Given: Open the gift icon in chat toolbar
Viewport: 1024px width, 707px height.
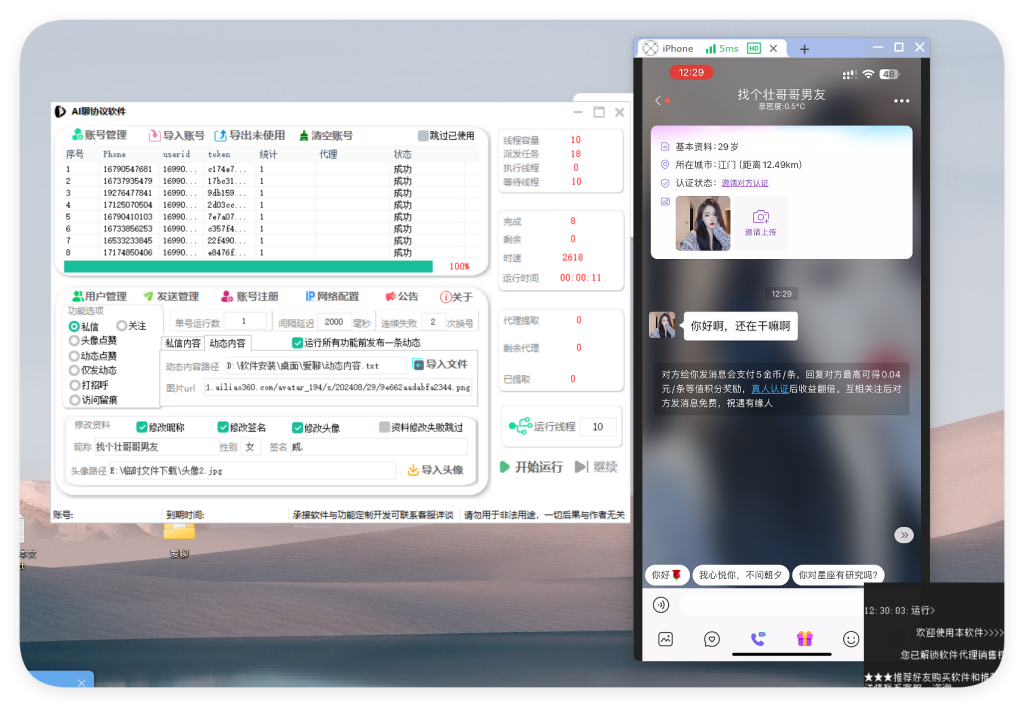Looking at the screenshot, I should click(x=804, y=638).
